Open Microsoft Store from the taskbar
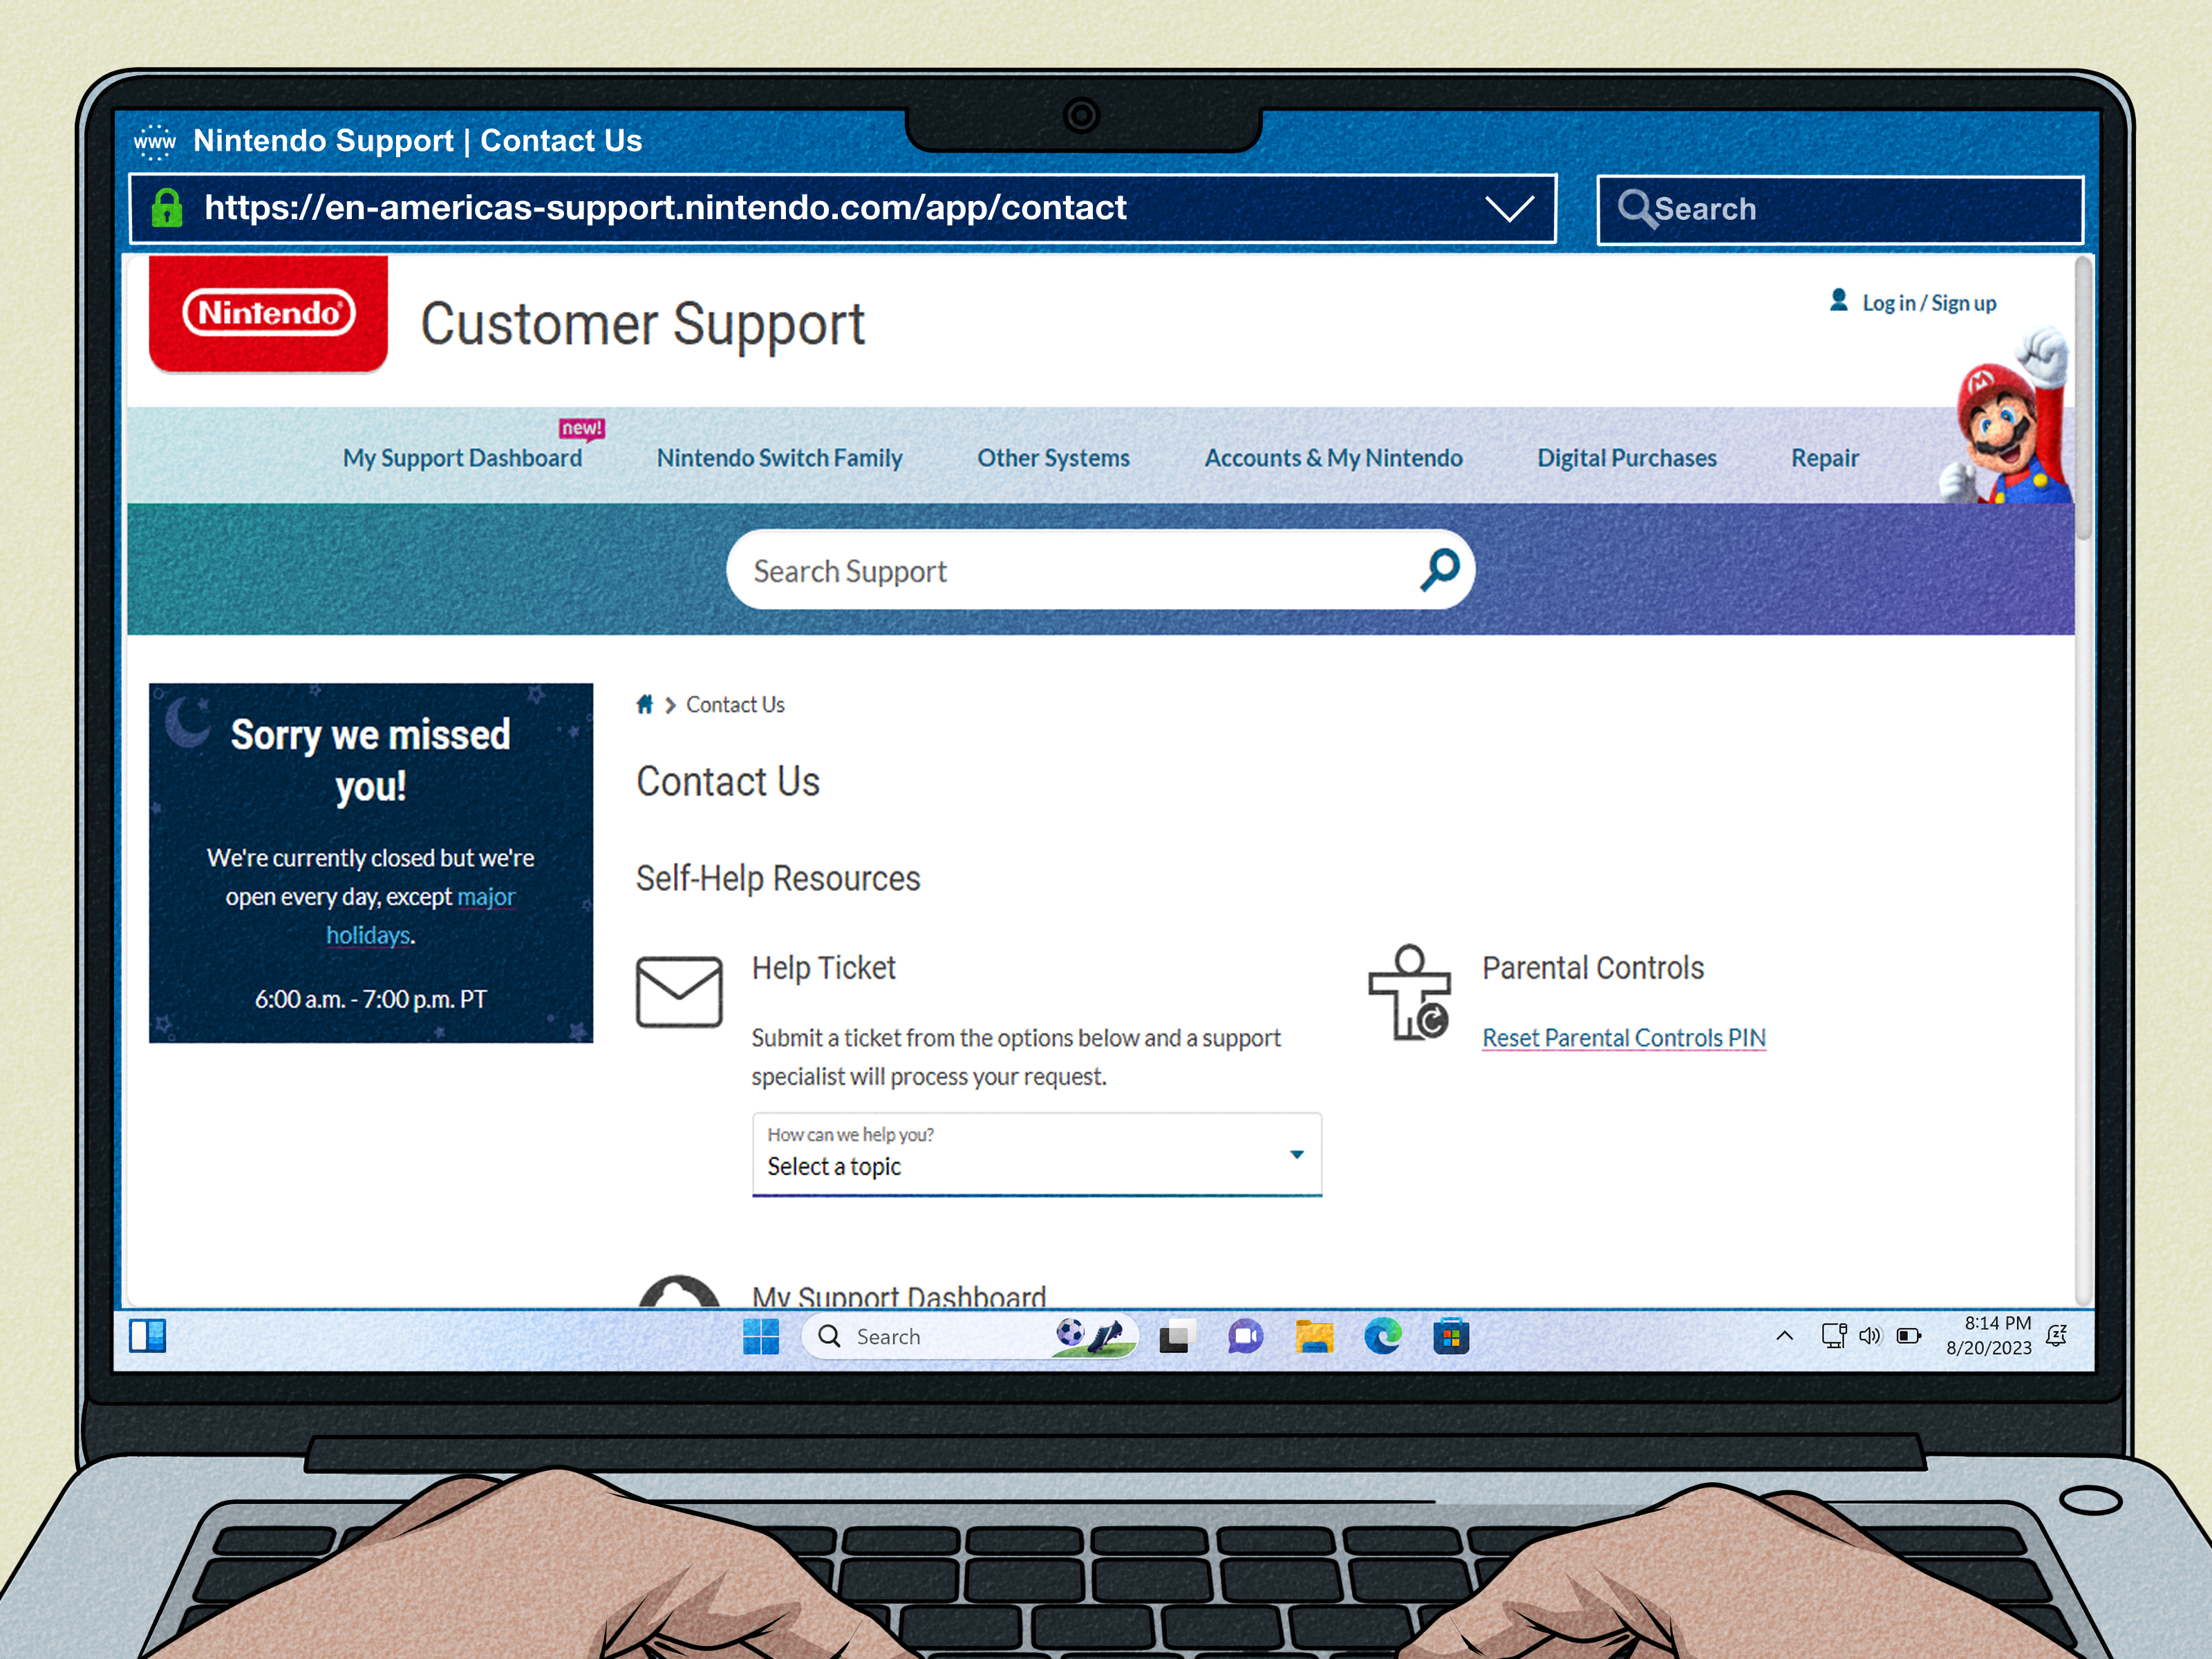This screenshot has width=2212, height=1659. [x=1451, y=1336]
